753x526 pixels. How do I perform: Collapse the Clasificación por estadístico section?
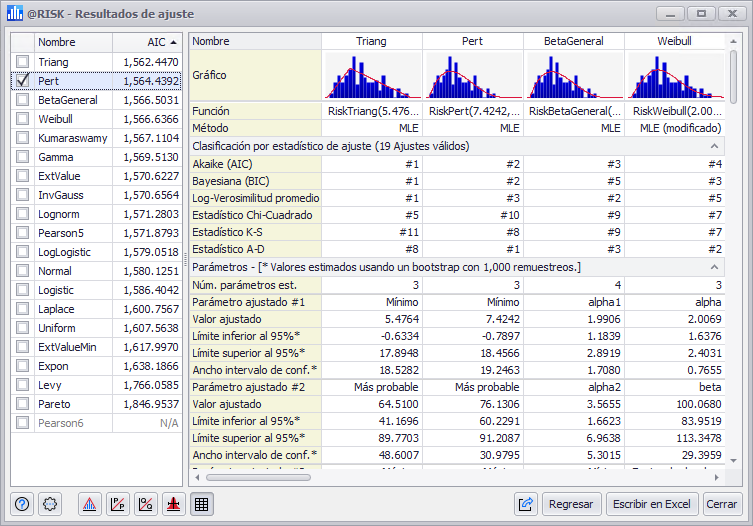point(715,147)
